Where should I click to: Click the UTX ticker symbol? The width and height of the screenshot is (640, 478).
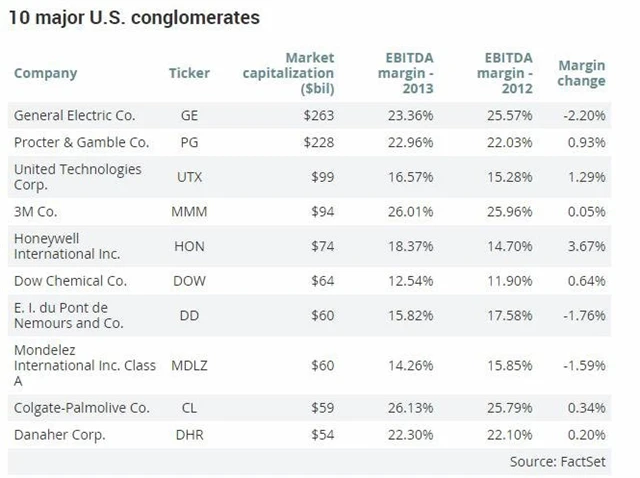(190, 177)
